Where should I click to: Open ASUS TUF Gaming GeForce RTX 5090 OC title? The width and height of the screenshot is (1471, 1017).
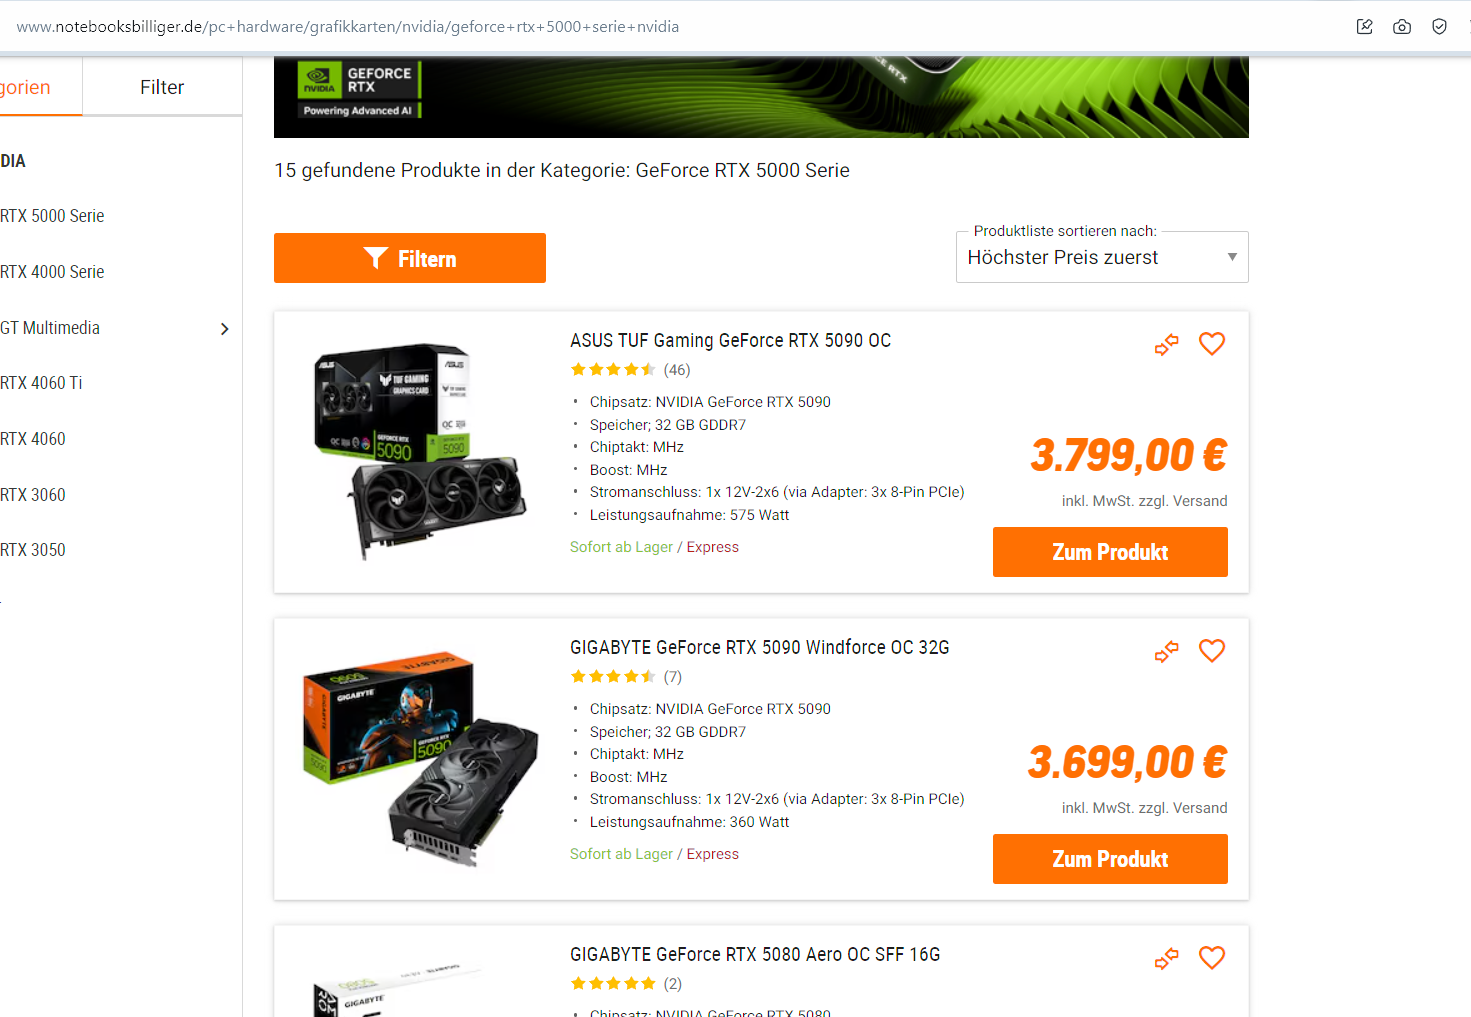pyautogui.click(x=730, y=341)
